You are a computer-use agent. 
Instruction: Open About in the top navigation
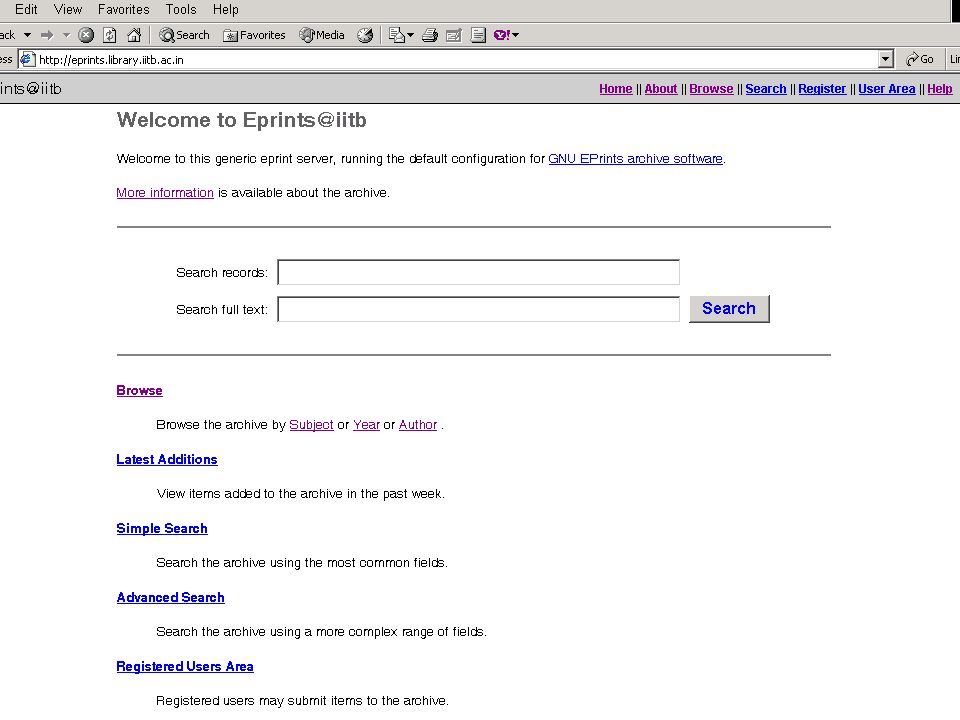(x=661, y=89)
